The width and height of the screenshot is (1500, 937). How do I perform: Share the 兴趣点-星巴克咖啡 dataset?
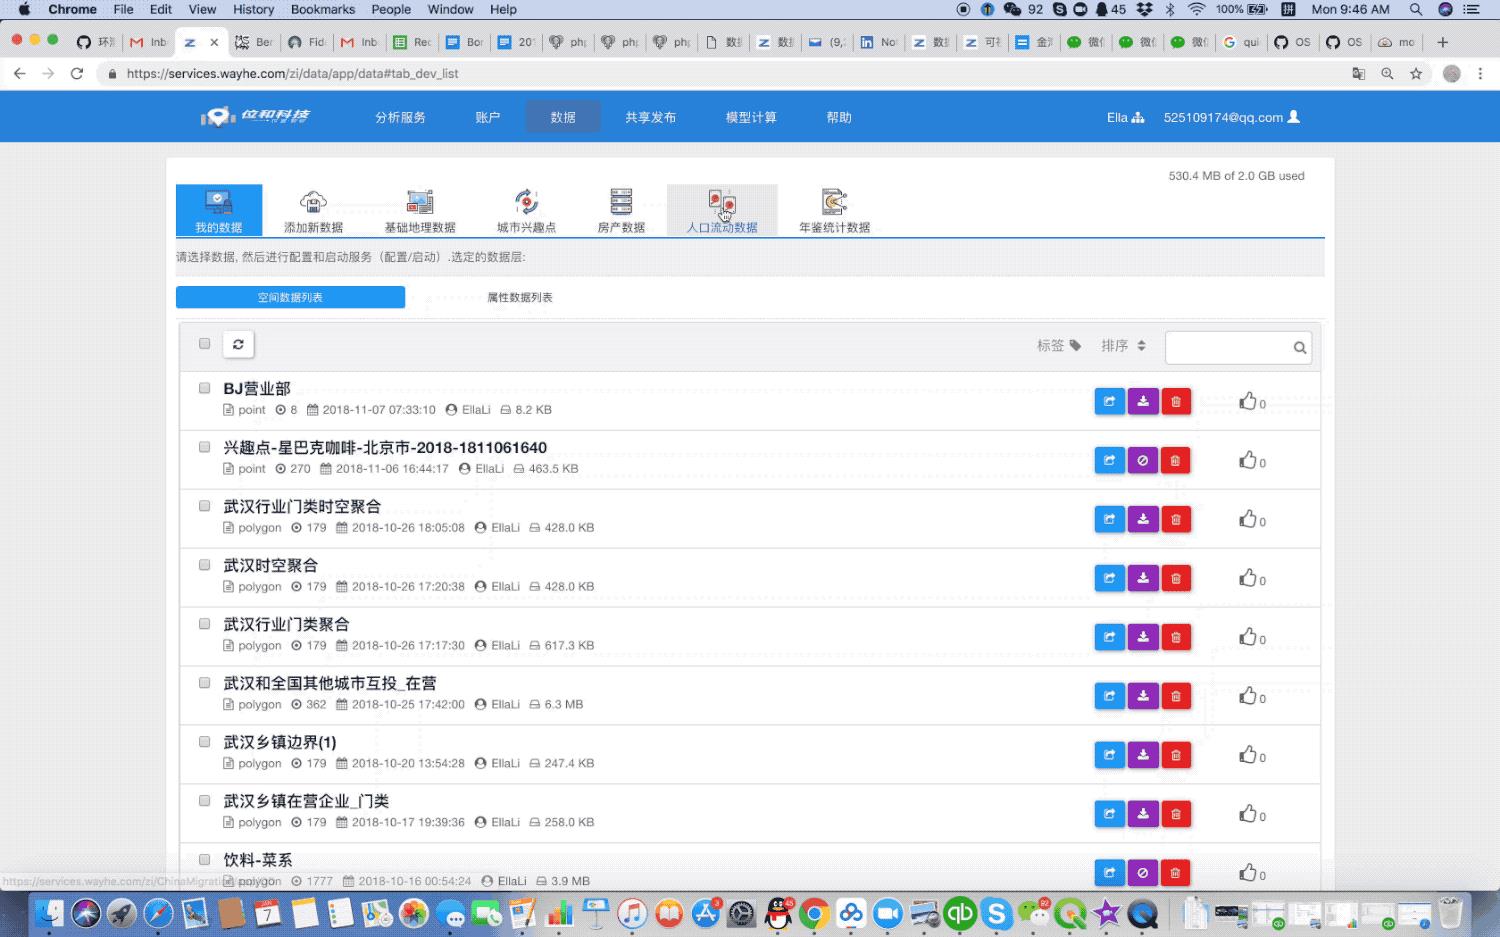click(x=1110, y=461)
